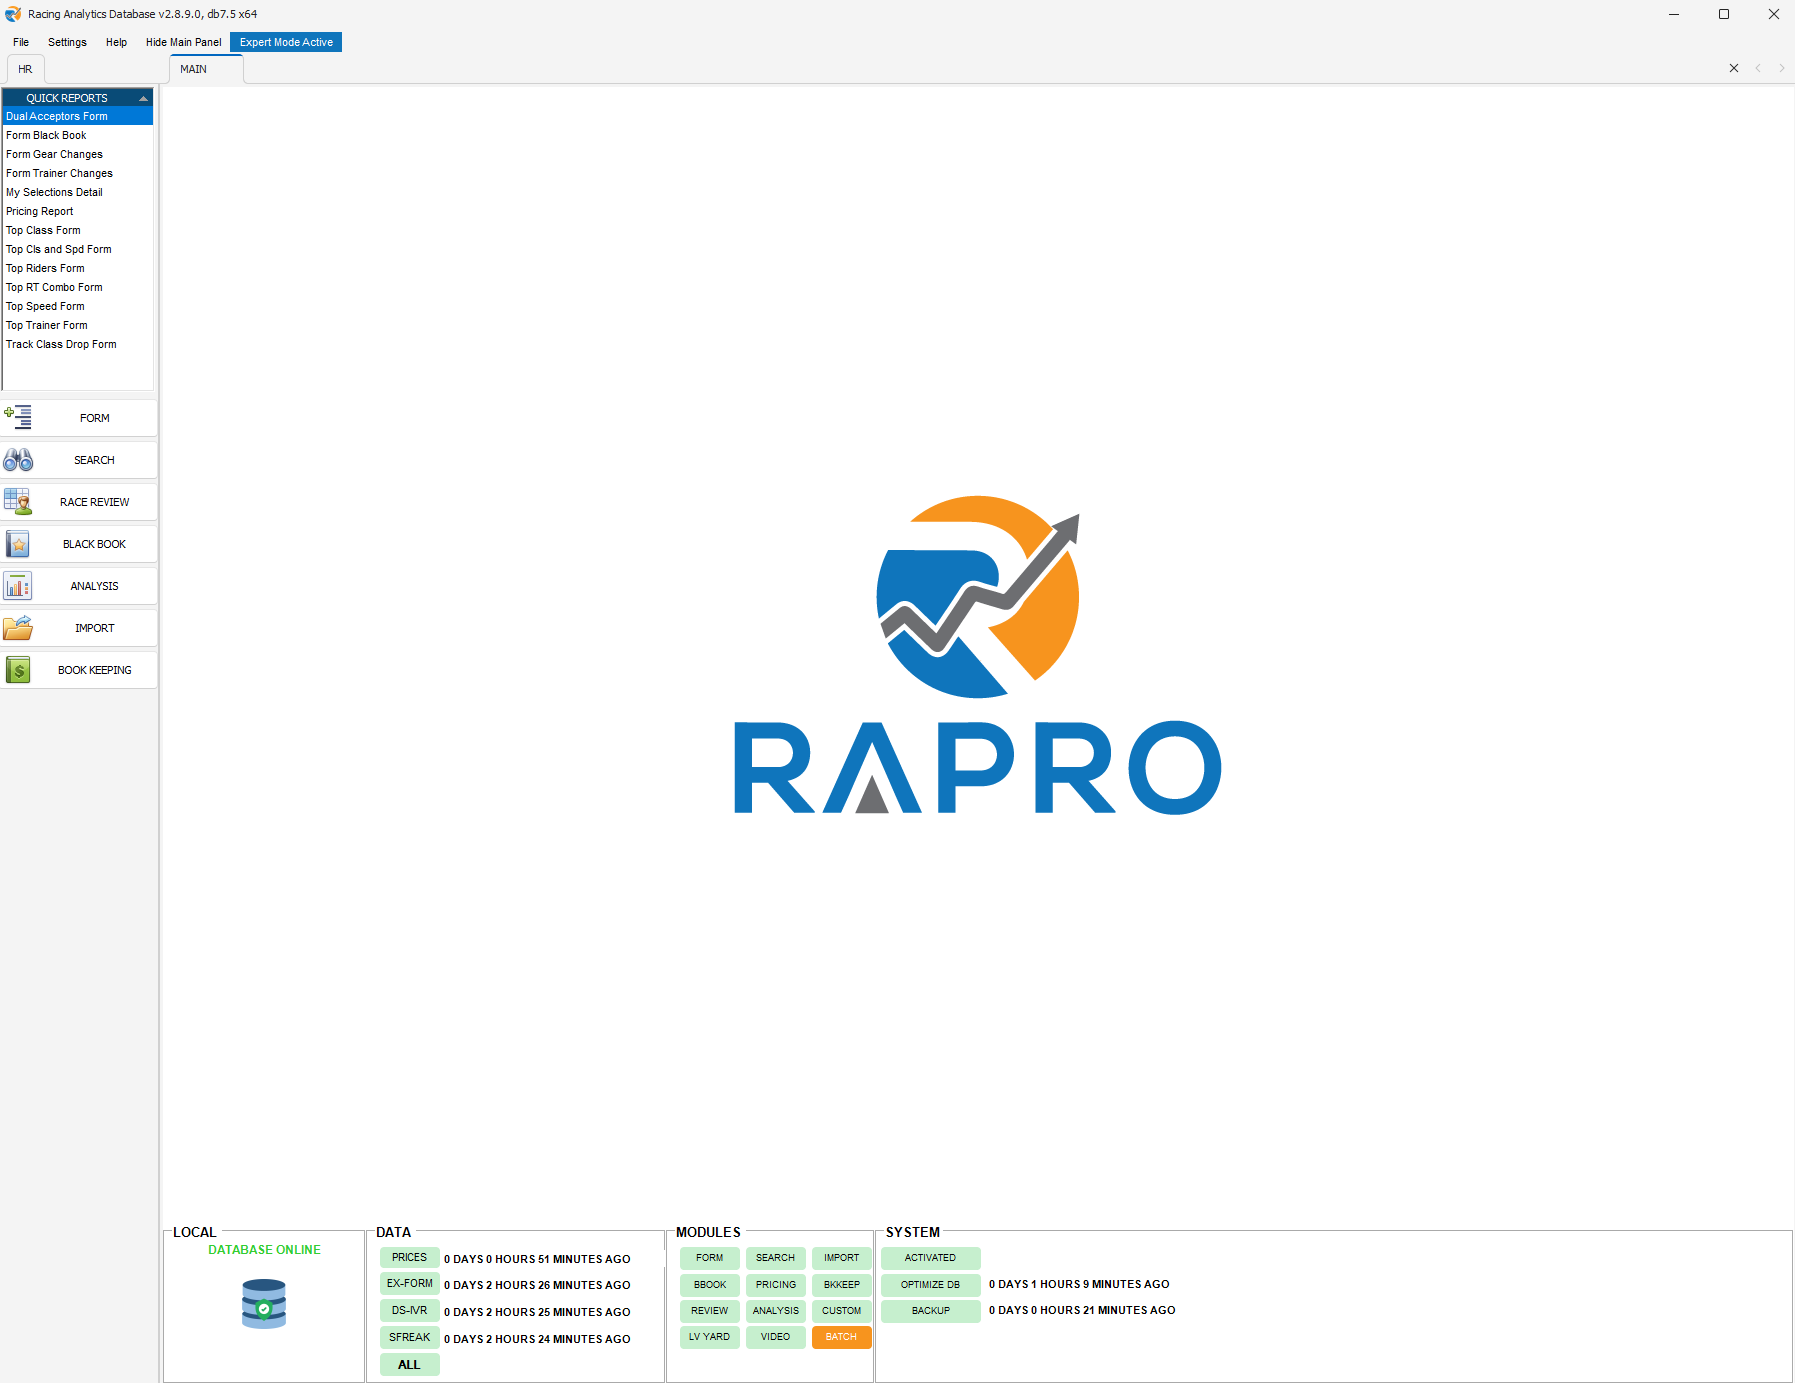
Task: Click the FORM list icon in sidebar
Action: [18, 417]
